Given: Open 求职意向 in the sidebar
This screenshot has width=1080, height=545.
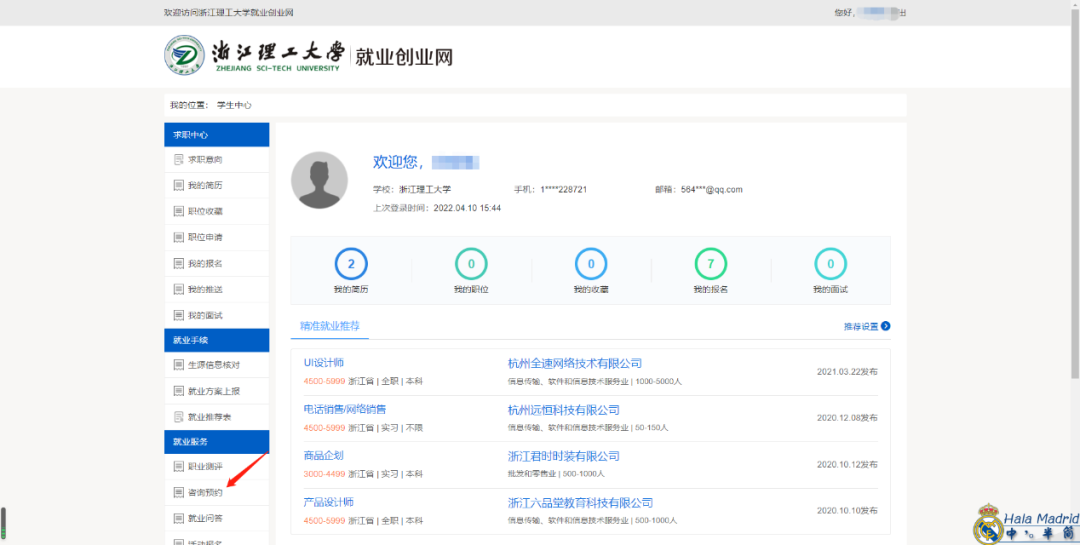Looking at the screenshot, I should 205,160.
